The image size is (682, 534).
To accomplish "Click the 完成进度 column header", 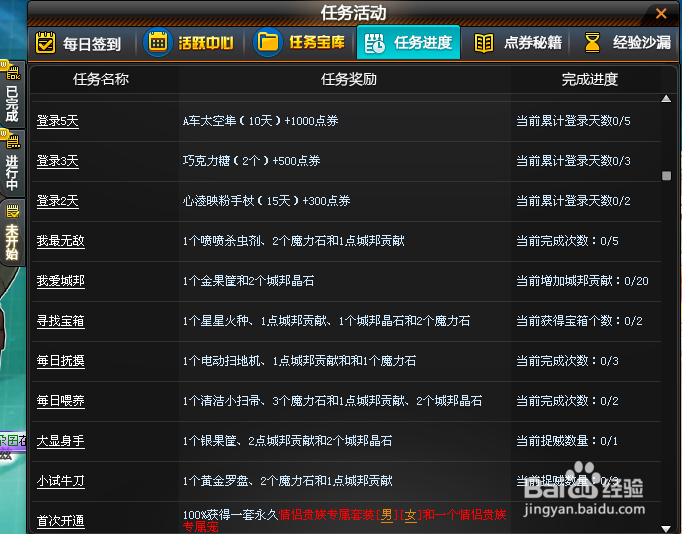I will tap(590, 79).
